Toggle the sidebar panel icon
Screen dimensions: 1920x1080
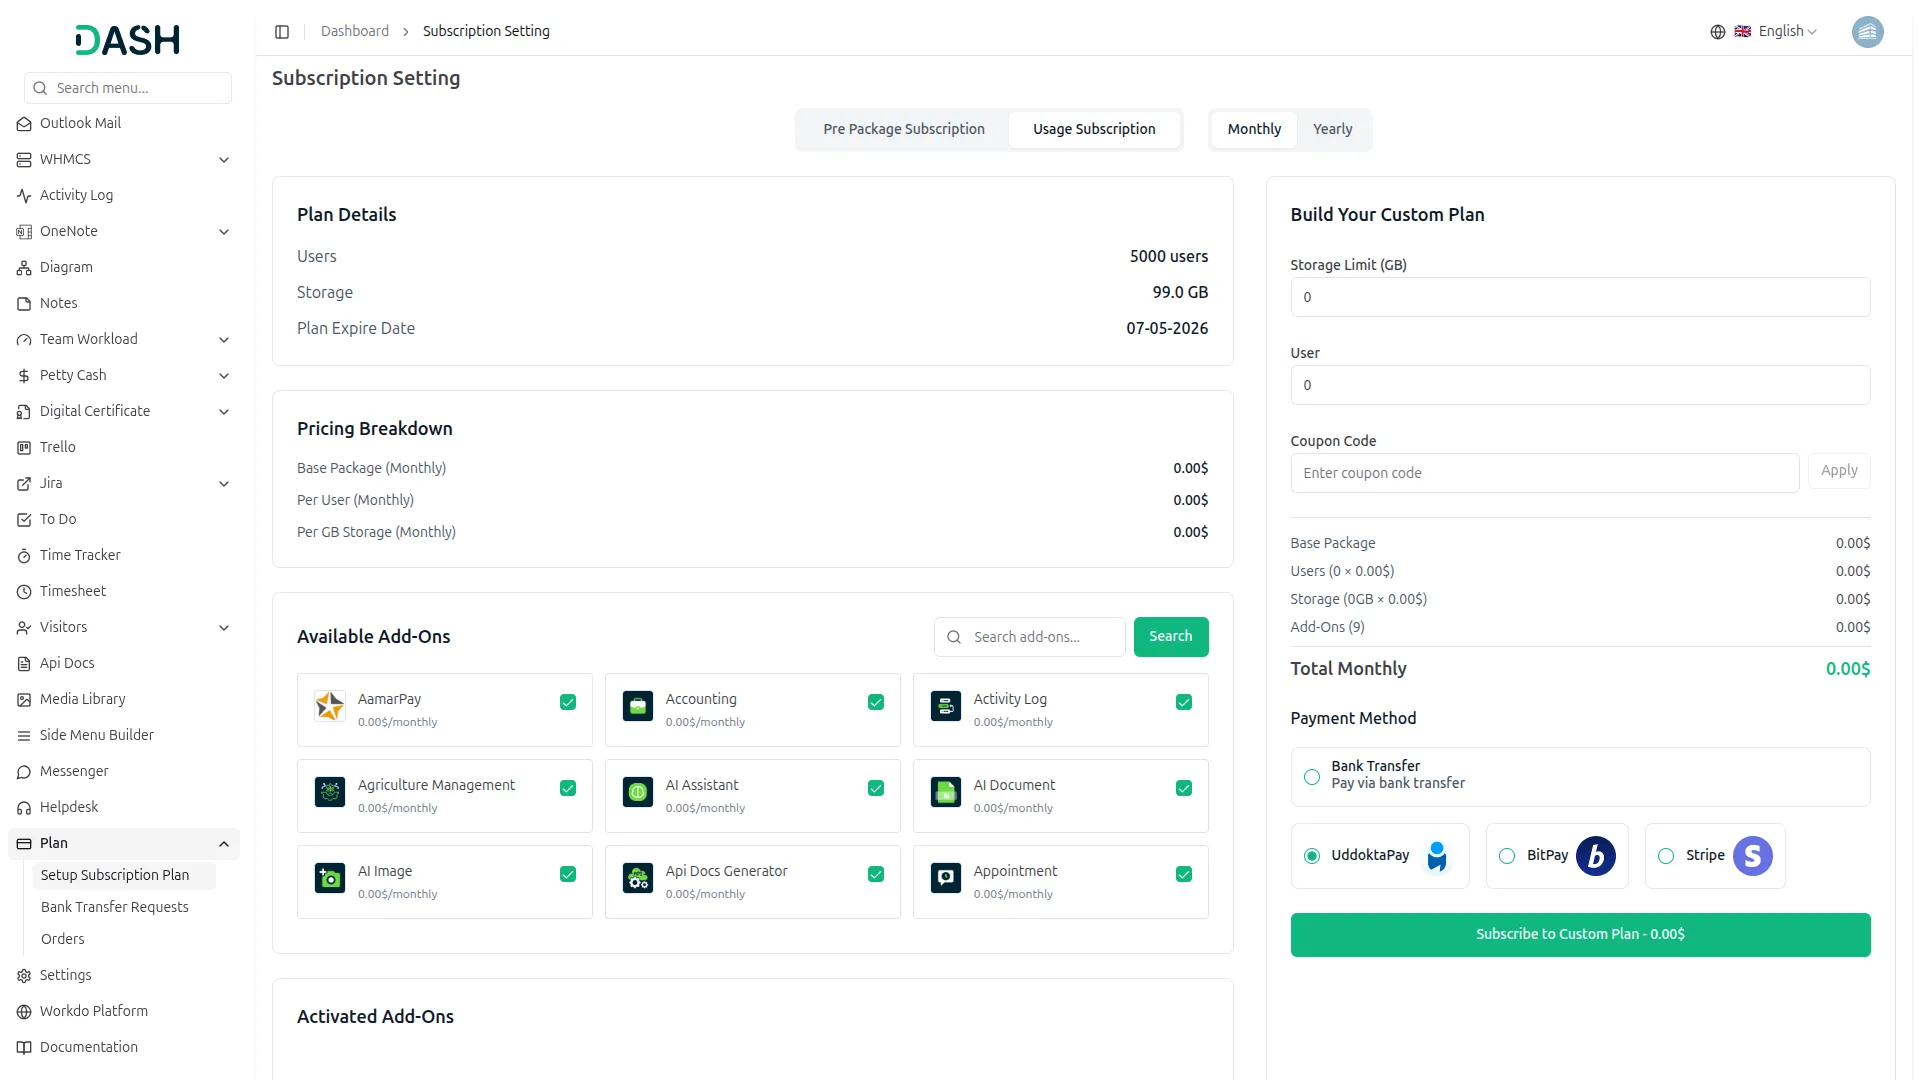282,32
